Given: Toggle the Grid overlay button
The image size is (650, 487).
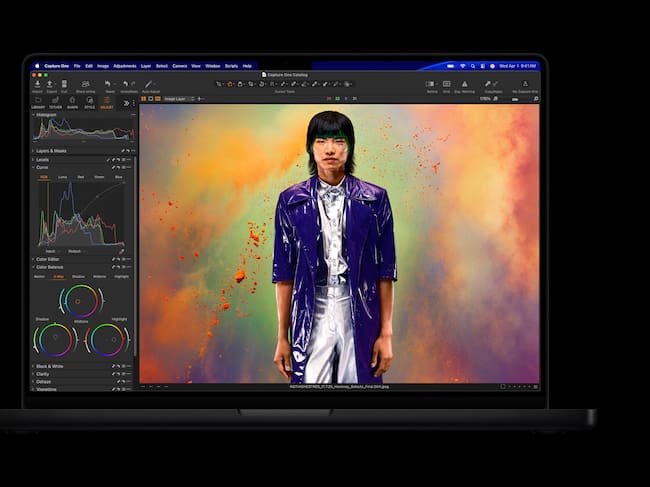Looking at the screenshot, I should pos(446,85).
